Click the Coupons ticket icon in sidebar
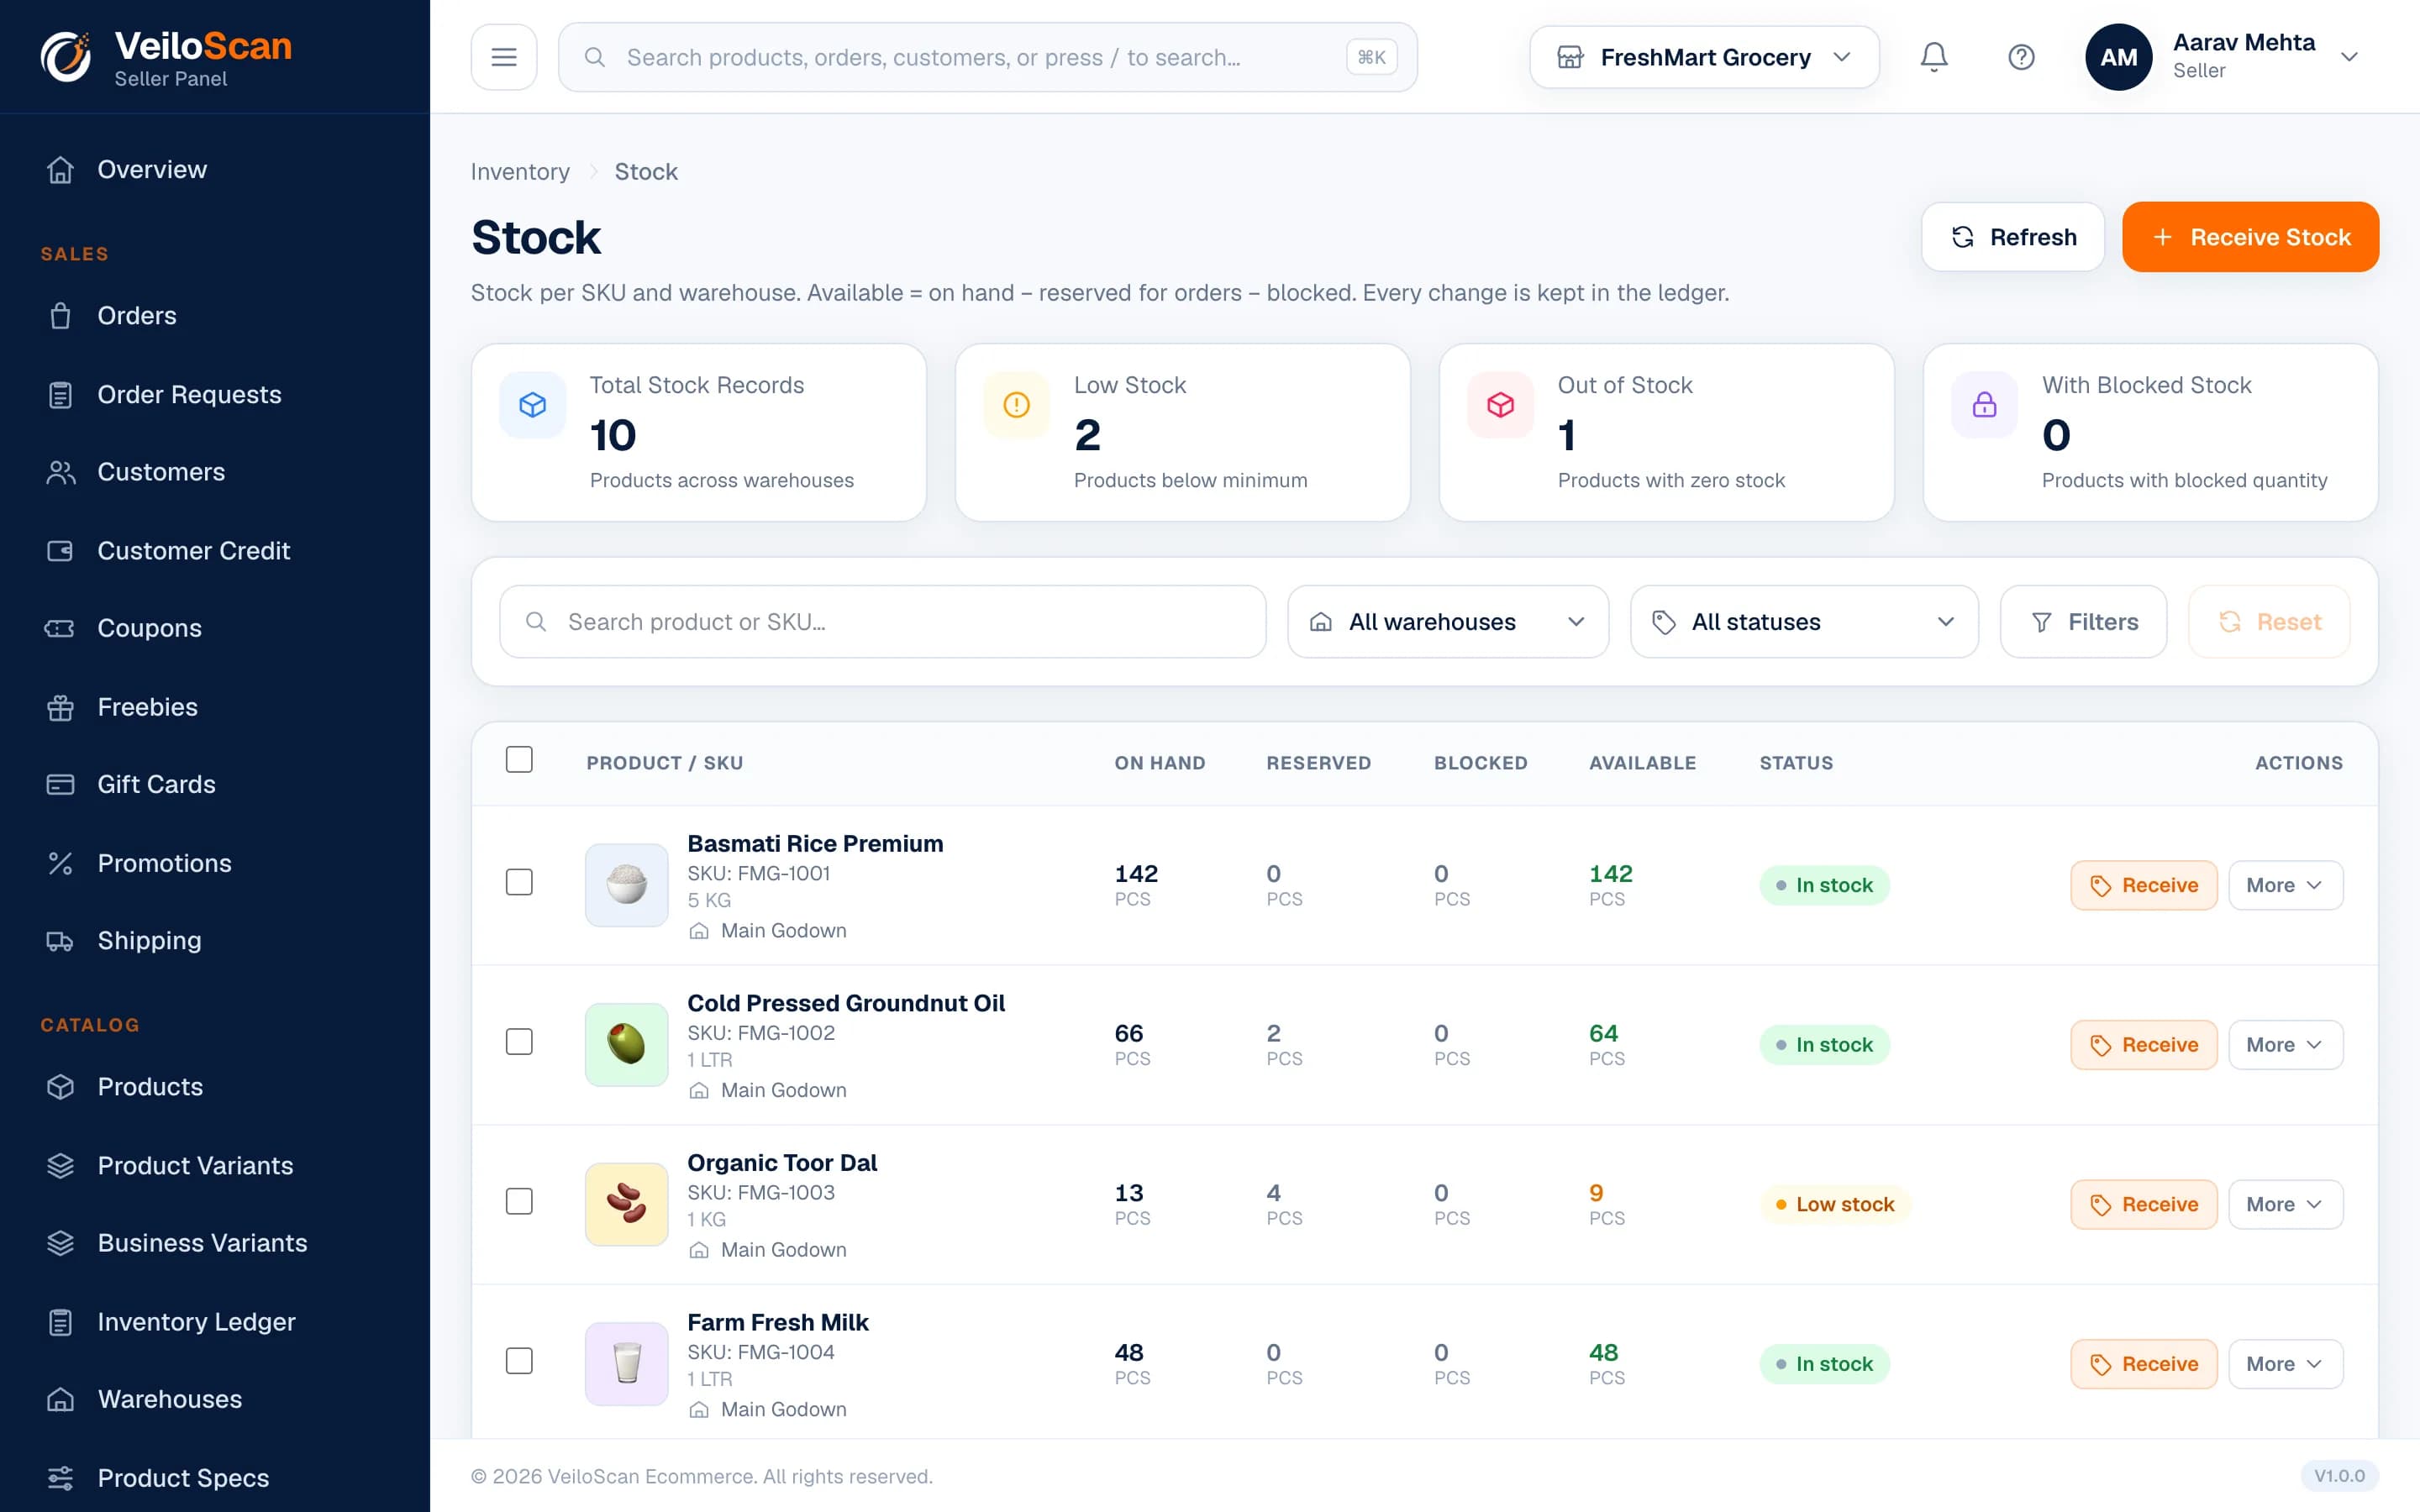2420x1512 pixels. [x=60, y=628]
